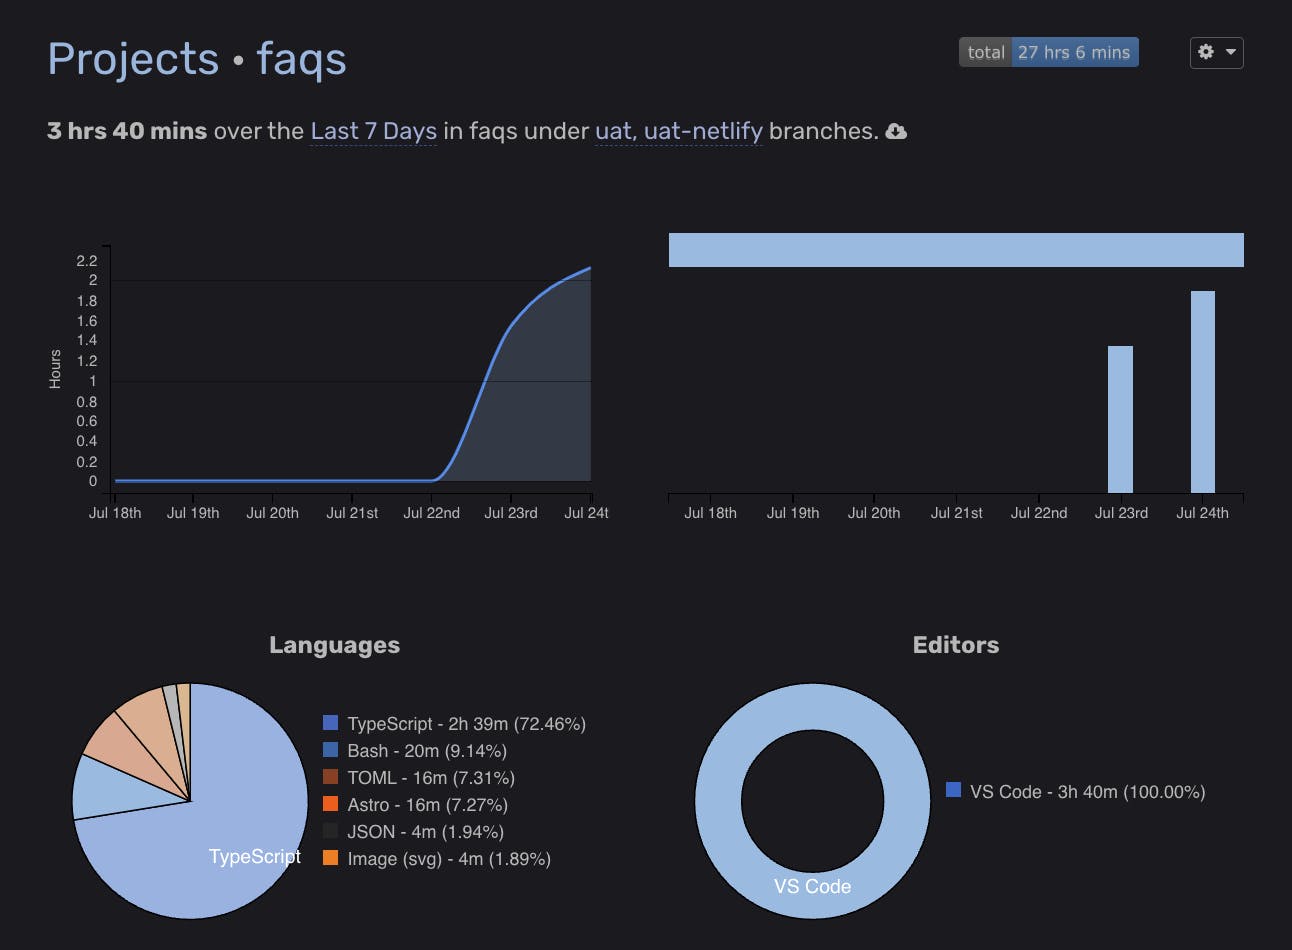
Task: Click the '3 hrs 40 mins' summary text
Action: [127, 131]
